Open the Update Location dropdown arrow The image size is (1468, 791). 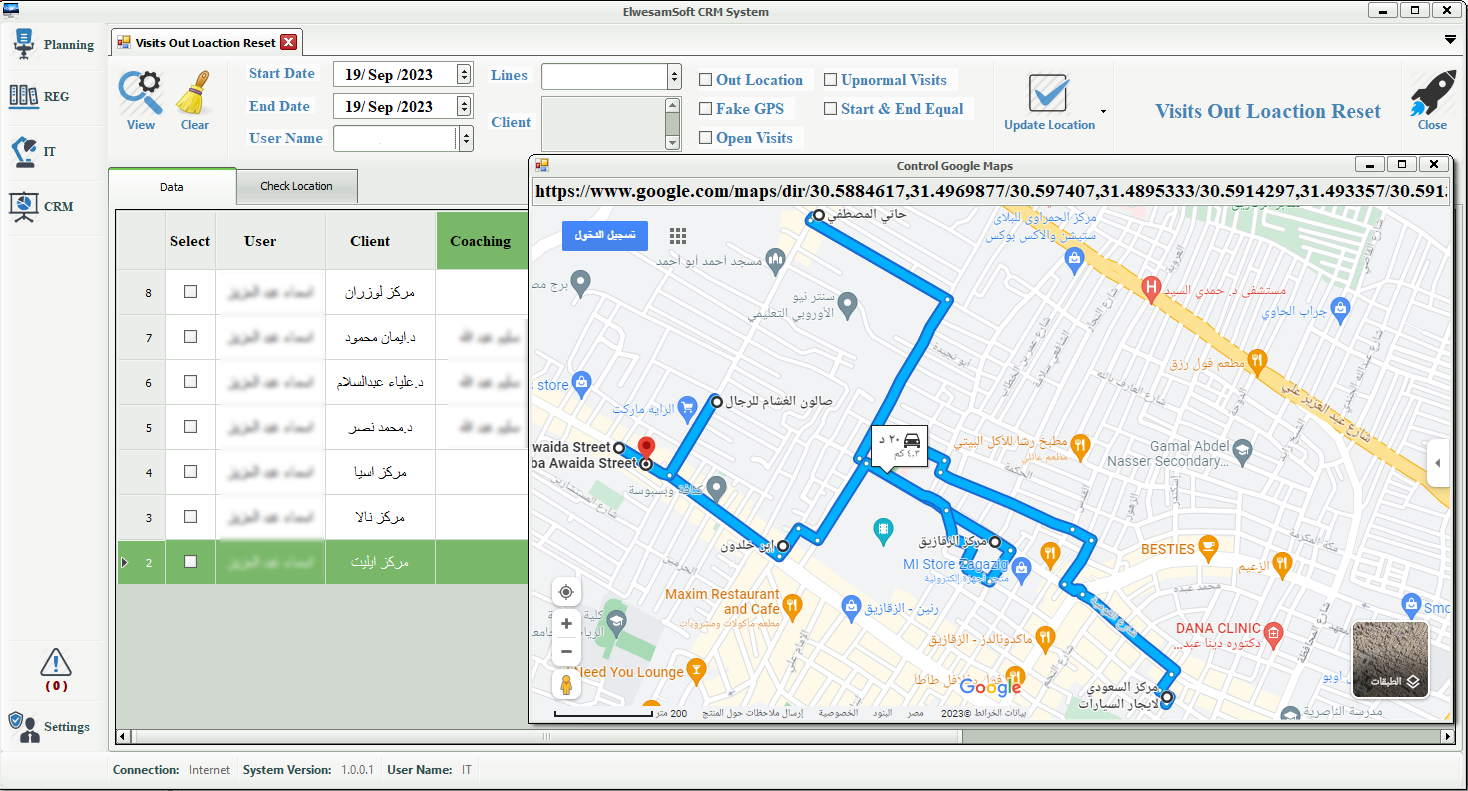click(x=1104, y=111)
